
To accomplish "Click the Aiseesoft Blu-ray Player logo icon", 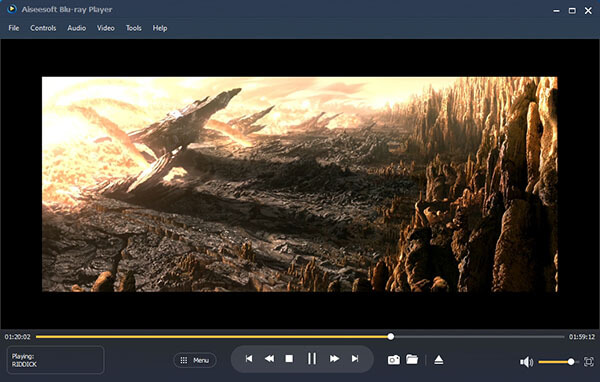I will tap(12, 9).
